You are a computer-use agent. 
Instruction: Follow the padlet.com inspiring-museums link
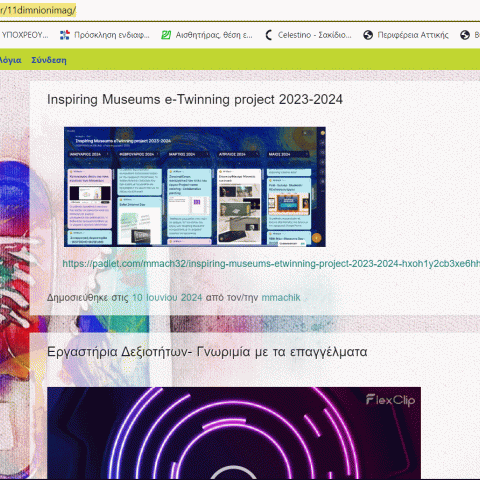(x=271, y=264)
